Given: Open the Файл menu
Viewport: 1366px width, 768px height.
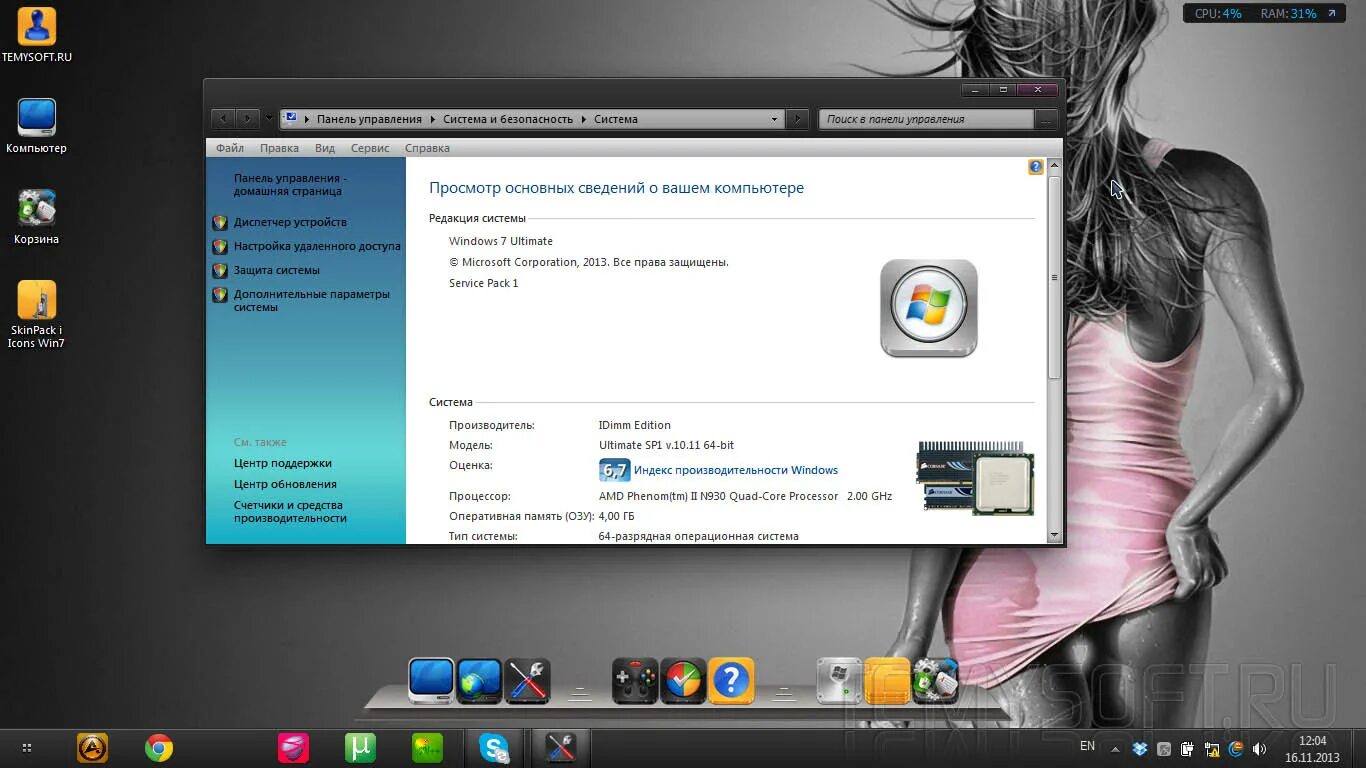Looking at the screenshot, I should [230, 148].
